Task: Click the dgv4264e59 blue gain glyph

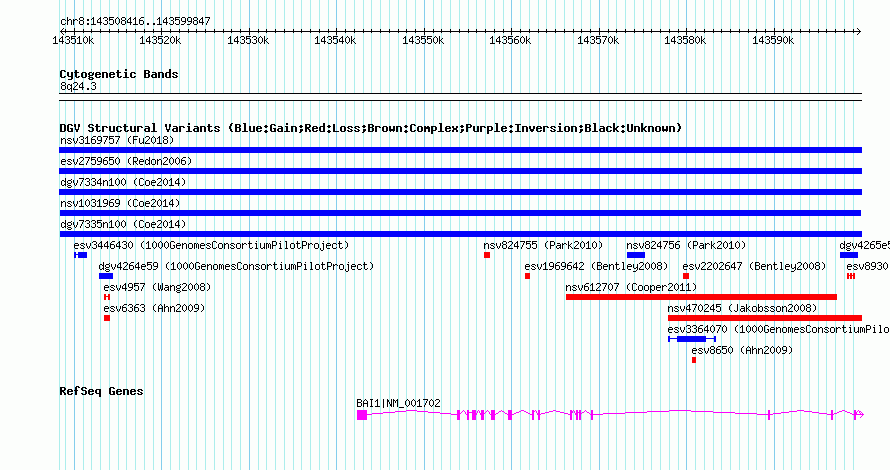Action: point(106,276)
